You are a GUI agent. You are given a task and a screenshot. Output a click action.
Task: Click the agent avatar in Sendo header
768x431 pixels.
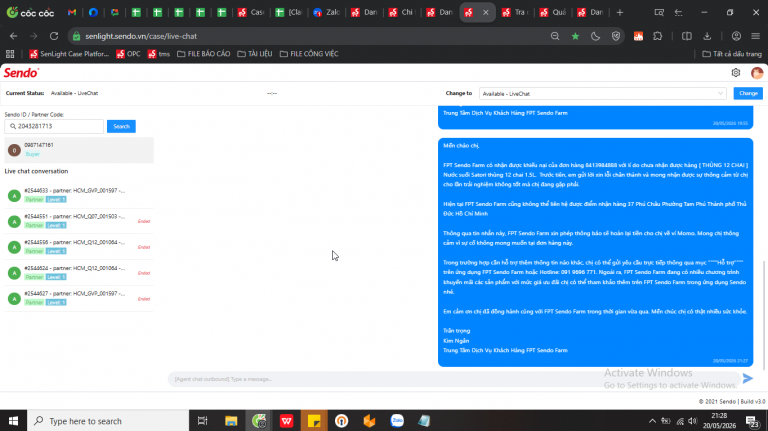point(757,73)
